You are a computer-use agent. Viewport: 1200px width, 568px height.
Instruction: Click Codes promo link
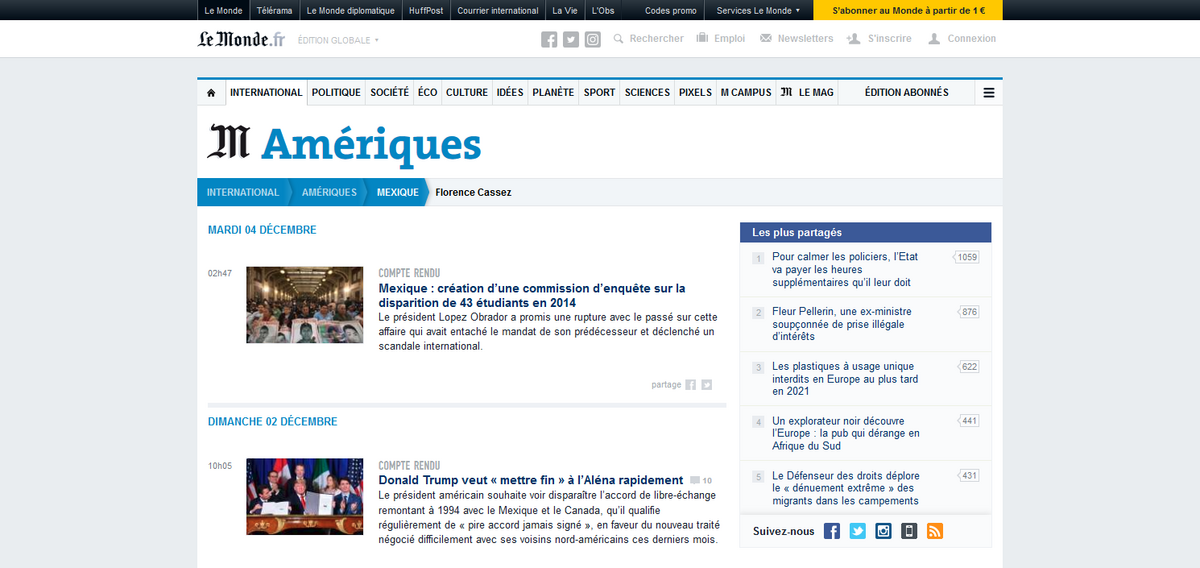point(671,10)
